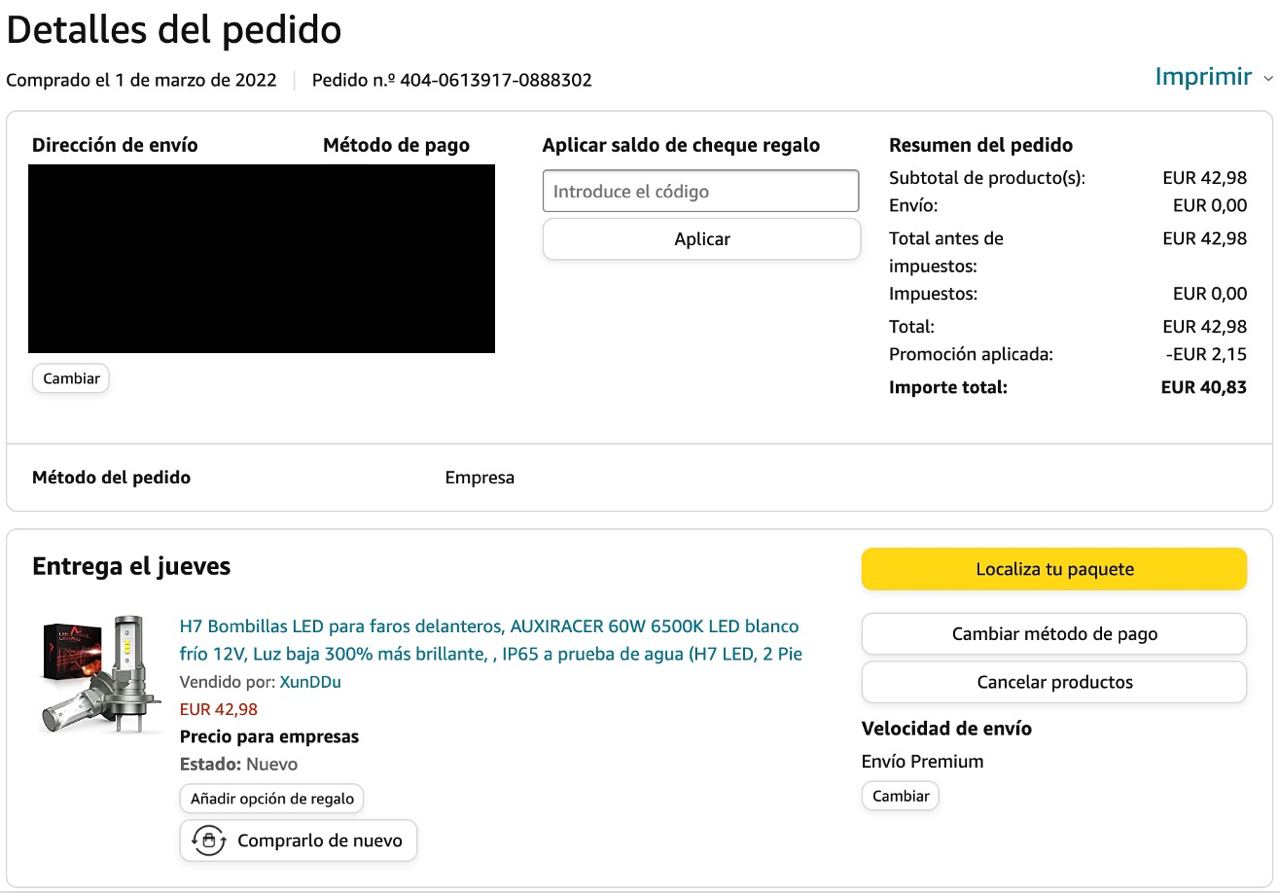
Task: Open the Imprimir print link
Action: (1203, 77)
